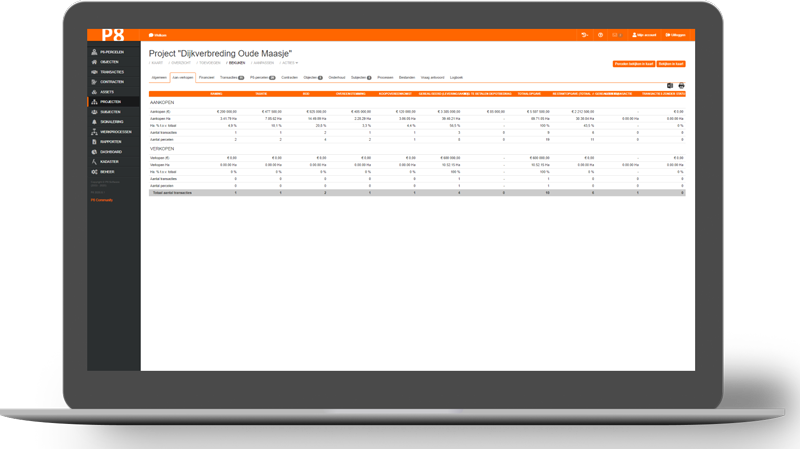Open the history dropdown in top bar
This screenshot has height=449, width=800.
click(x=585, y=35)
